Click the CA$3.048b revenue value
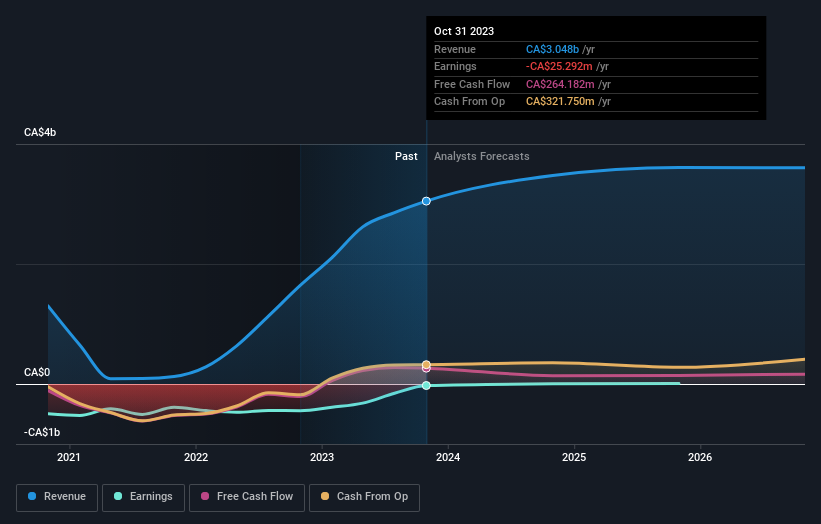This screenshot has width=821, height=524. point(552,49)
